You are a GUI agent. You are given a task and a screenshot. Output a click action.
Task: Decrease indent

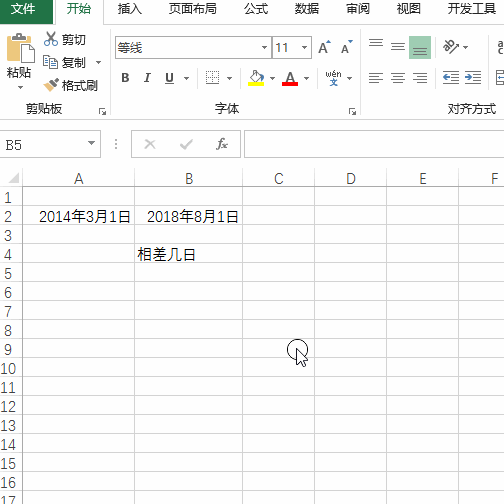(x=451, y=78)
